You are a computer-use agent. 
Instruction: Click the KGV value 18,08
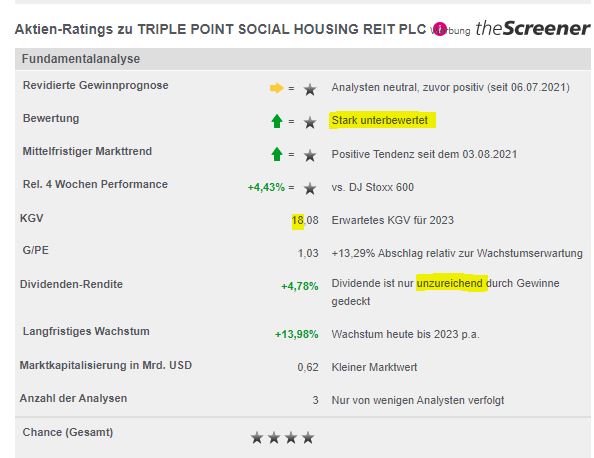tap(305, 220)
